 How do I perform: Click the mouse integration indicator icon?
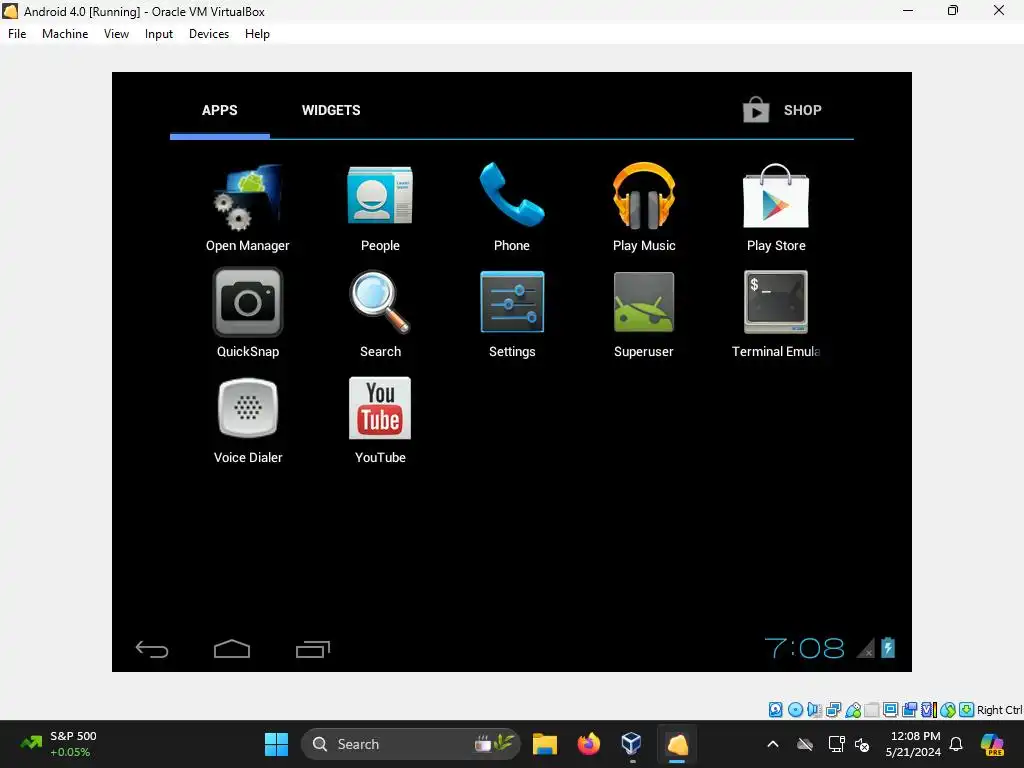[948, 710]
